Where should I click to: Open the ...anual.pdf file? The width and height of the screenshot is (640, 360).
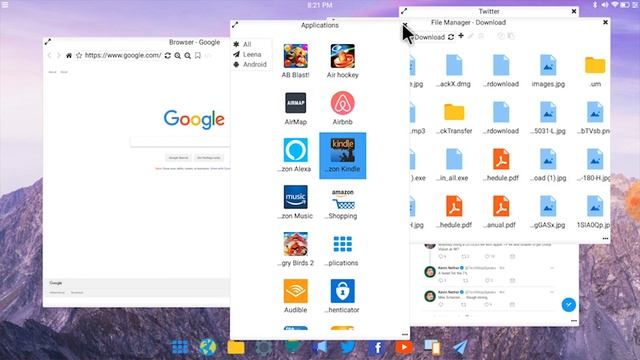[501, 211]
